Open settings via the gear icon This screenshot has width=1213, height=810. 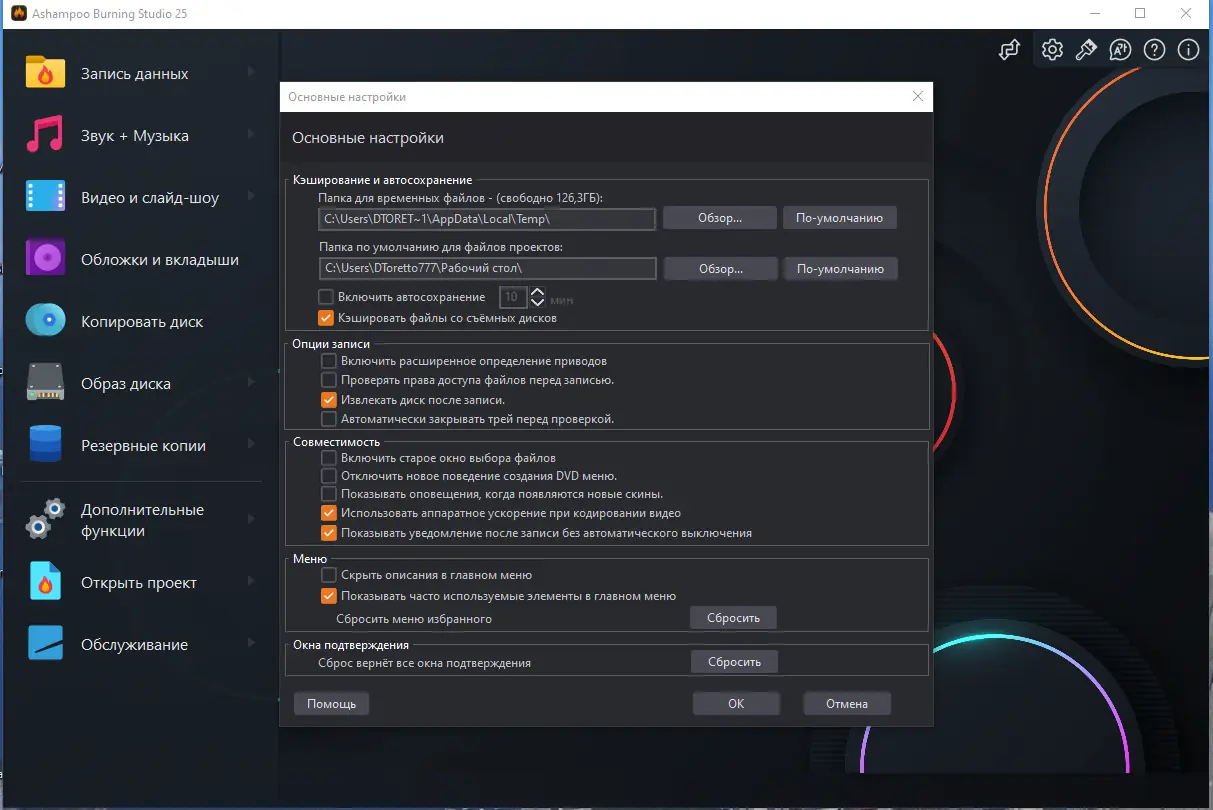click(1052, 50)
